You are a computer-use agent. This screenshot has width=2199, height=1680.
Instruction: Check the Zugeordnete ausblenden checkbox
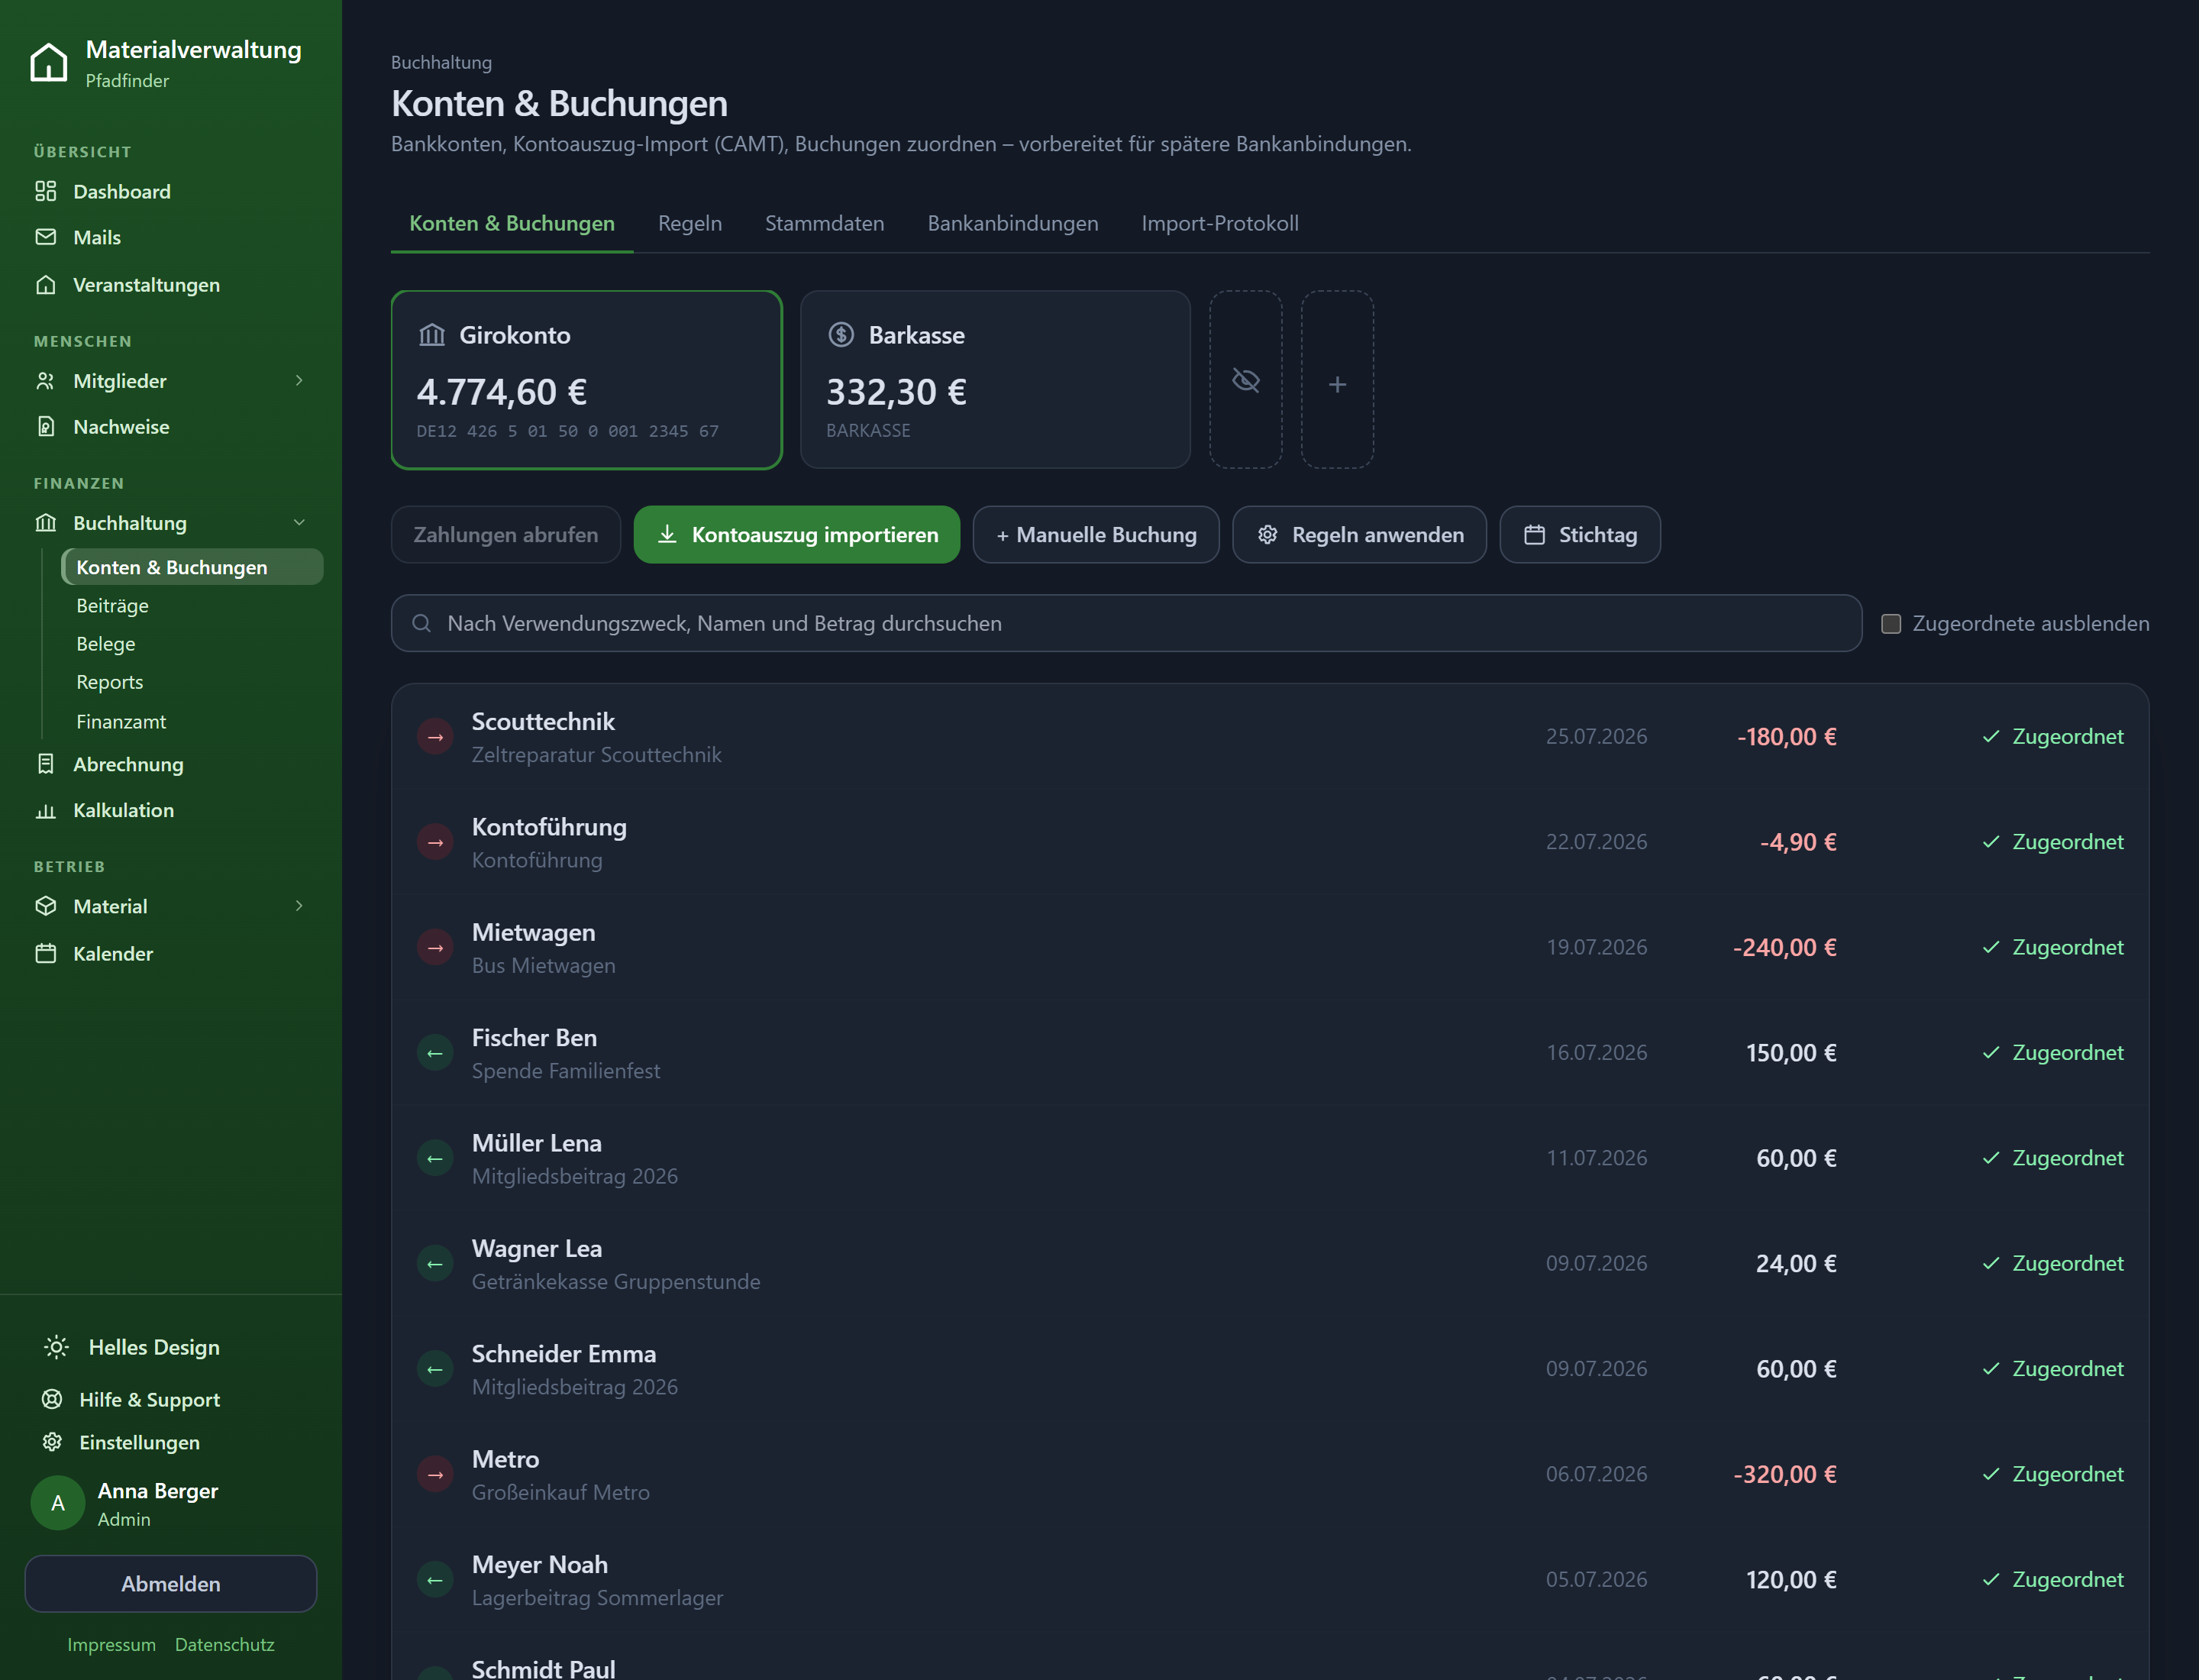(1891, 623)
